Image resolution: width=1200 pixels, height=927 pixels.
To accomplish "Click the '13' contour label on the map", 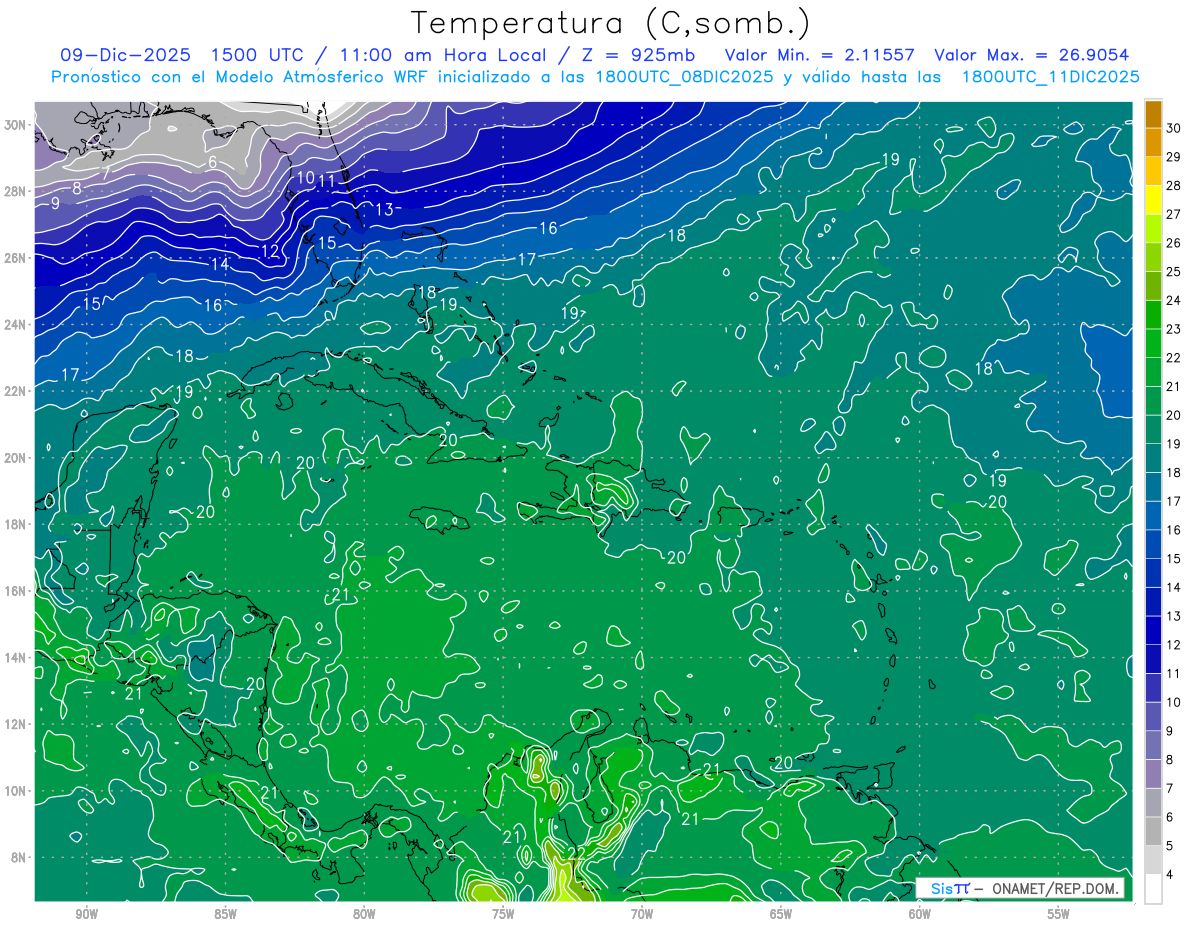I will point(385,209).
